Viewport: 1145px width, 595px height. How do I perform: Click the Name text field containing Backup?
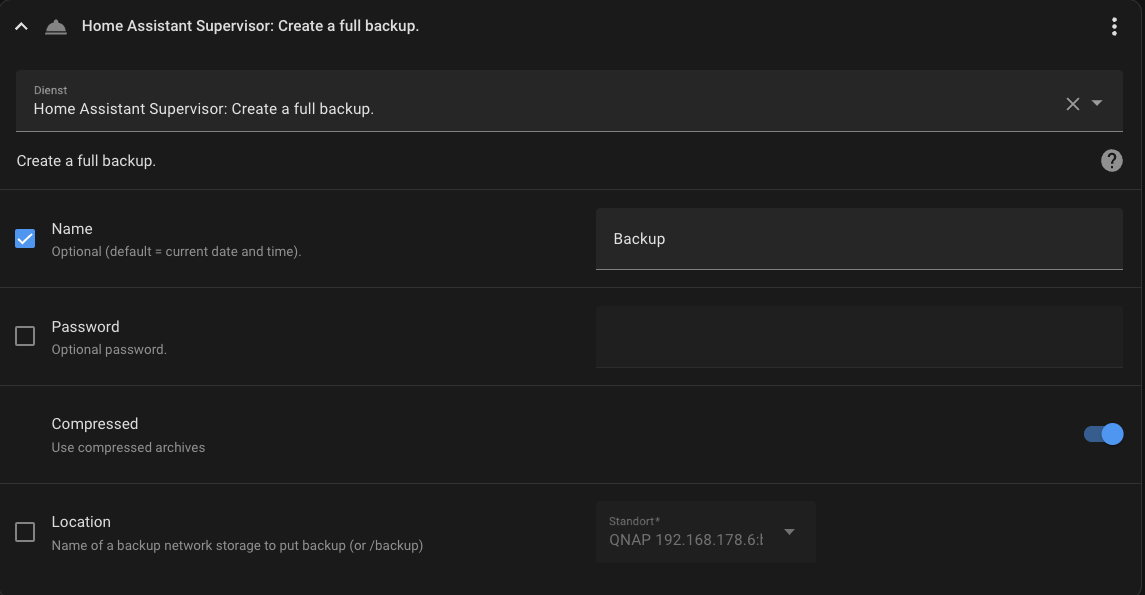(858, 239)
